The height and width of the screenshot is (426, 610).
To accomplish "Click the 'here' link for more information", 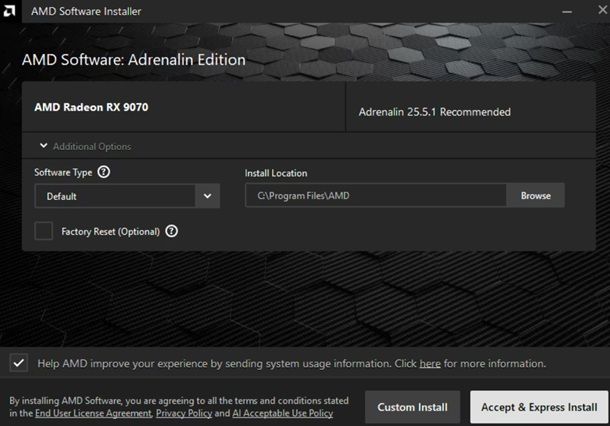I will point(430,364).
